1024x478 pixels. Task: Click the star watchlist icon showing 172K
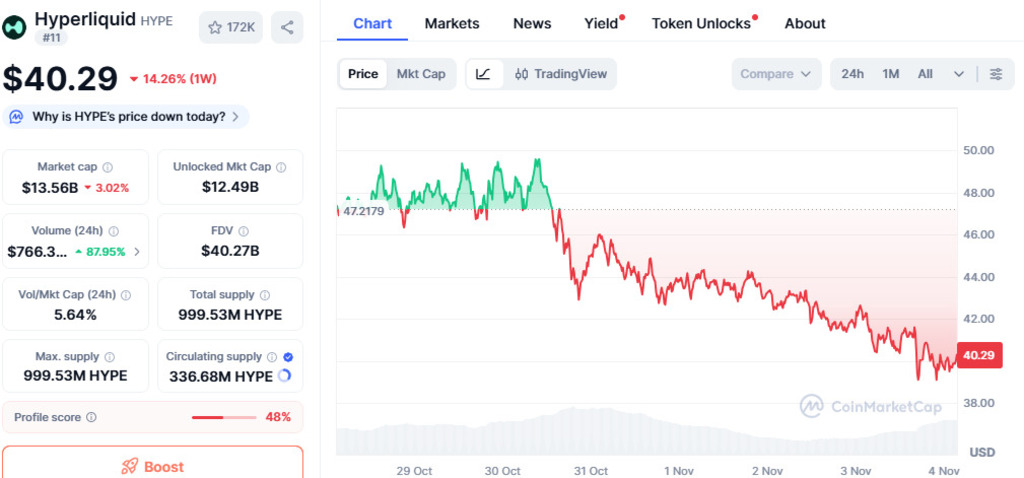point(230,27)
